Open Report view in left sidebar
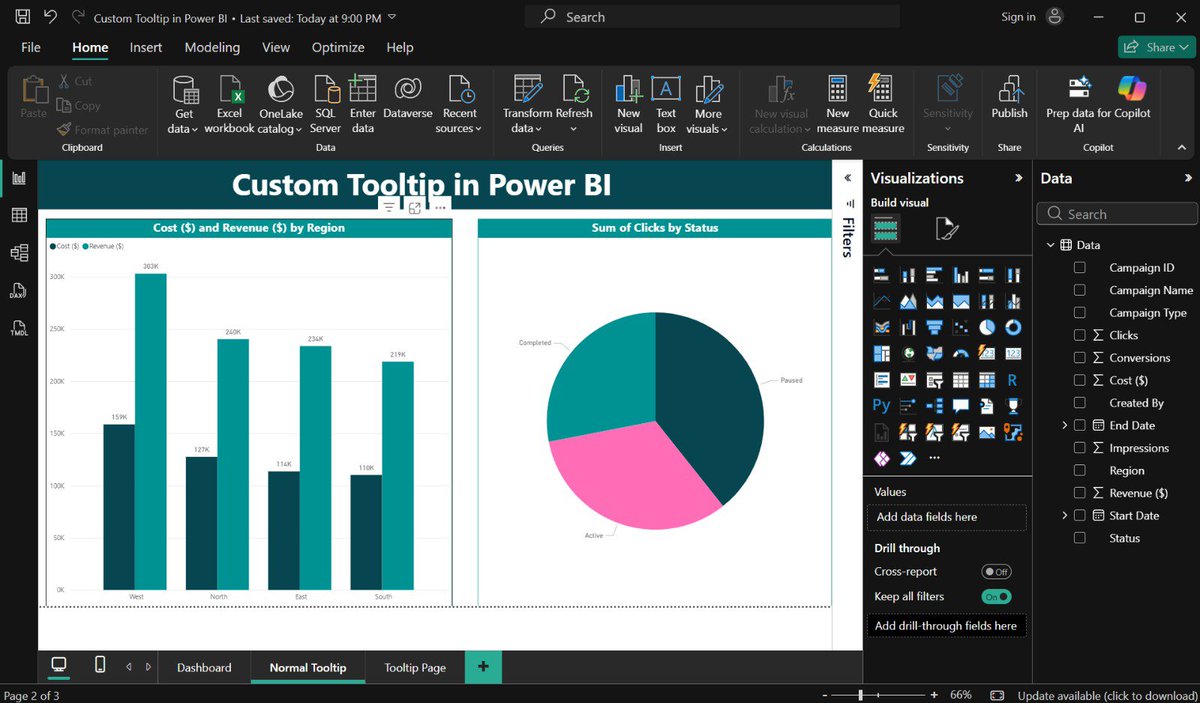The height and width of the screenshot is (703, 1200). pos(18,178)
